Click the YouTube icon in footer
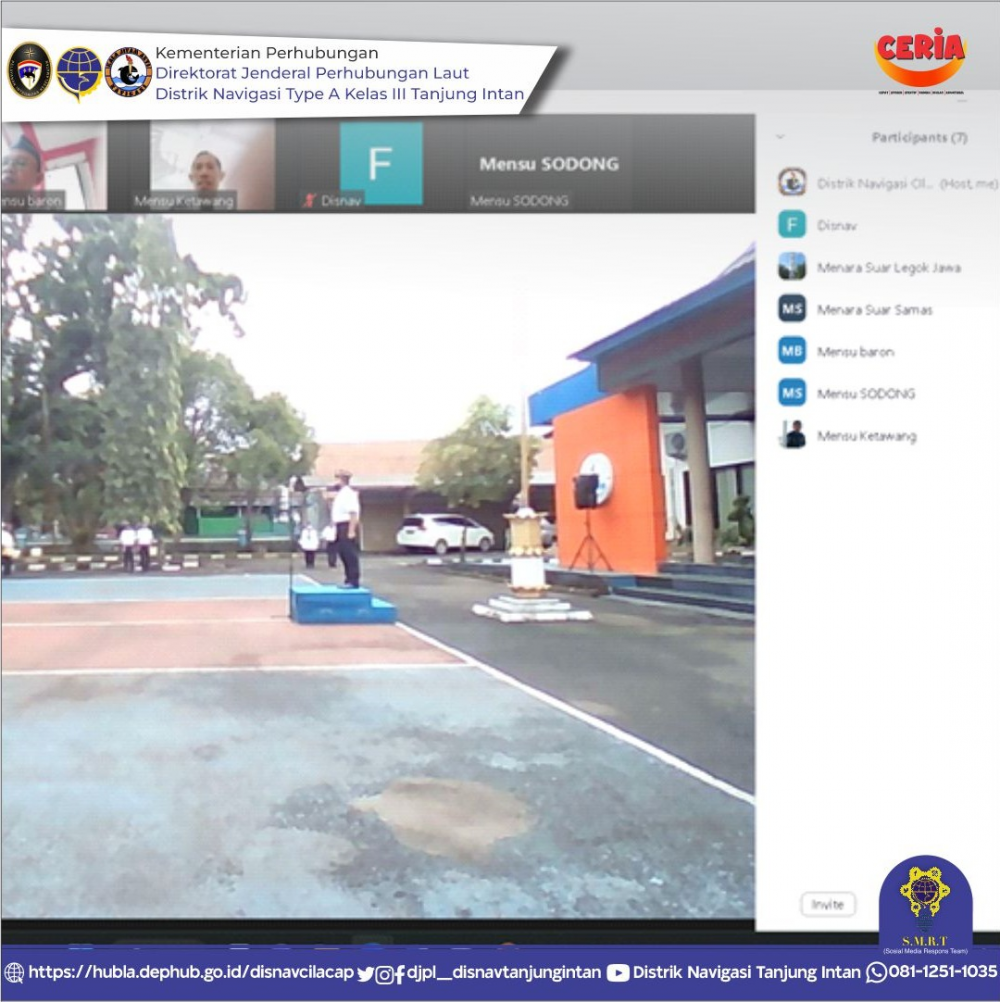This screenshot has height=1002, width=1000. point(617,973)
